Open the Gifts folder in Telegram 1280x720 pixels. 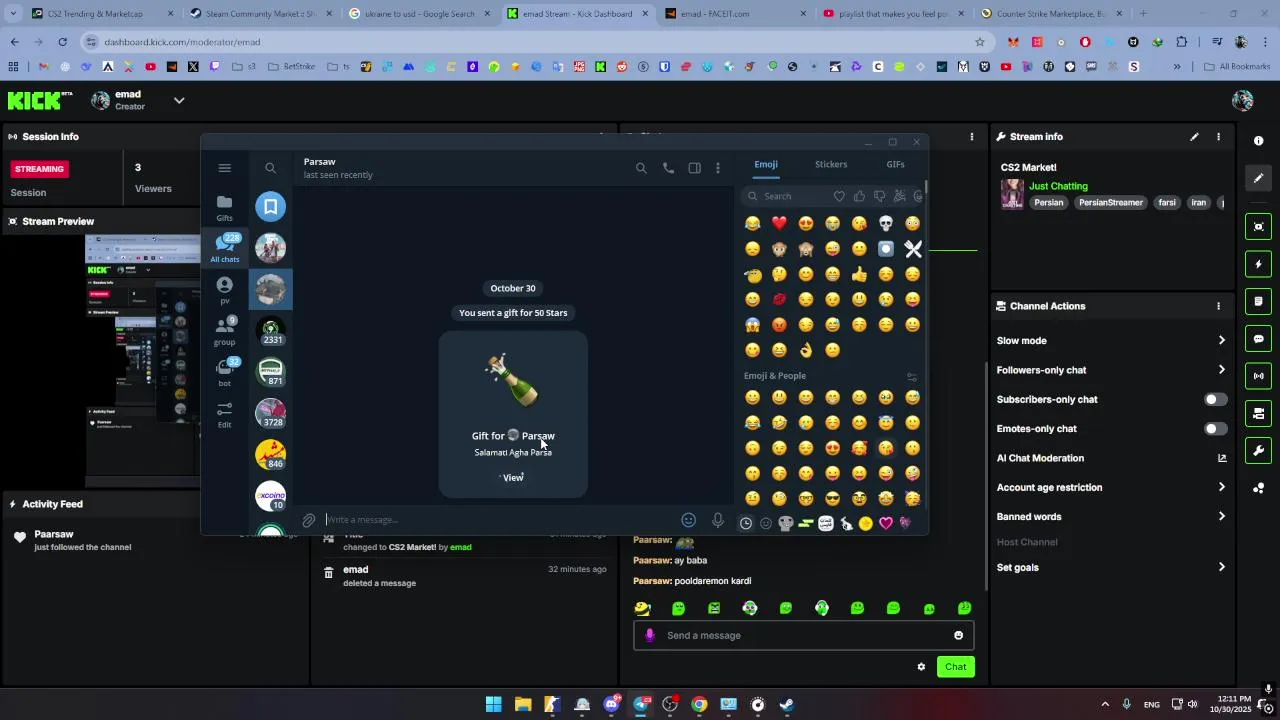224,208
